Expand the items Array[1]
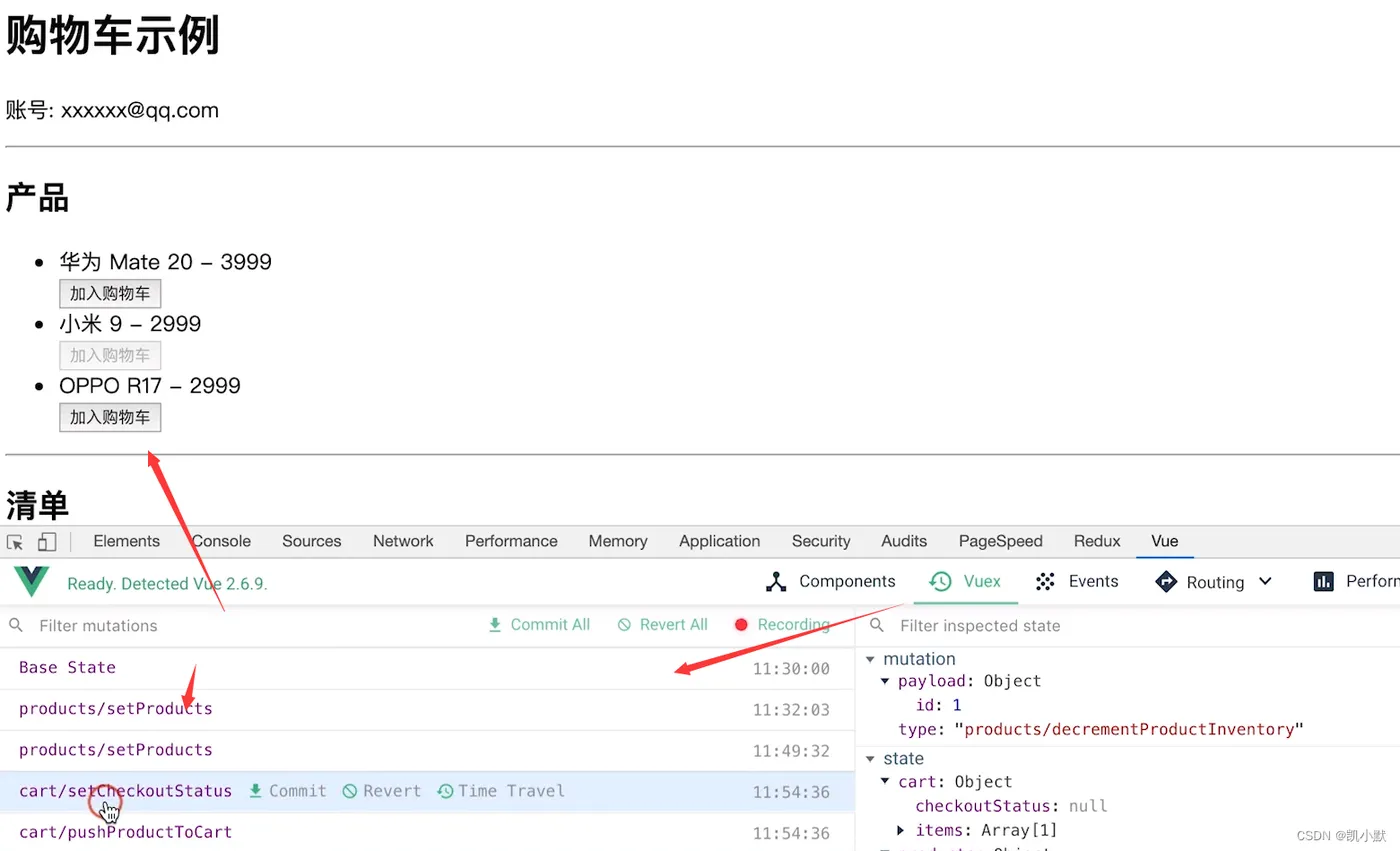This screenshot has width=1400, height=851. 901,830
